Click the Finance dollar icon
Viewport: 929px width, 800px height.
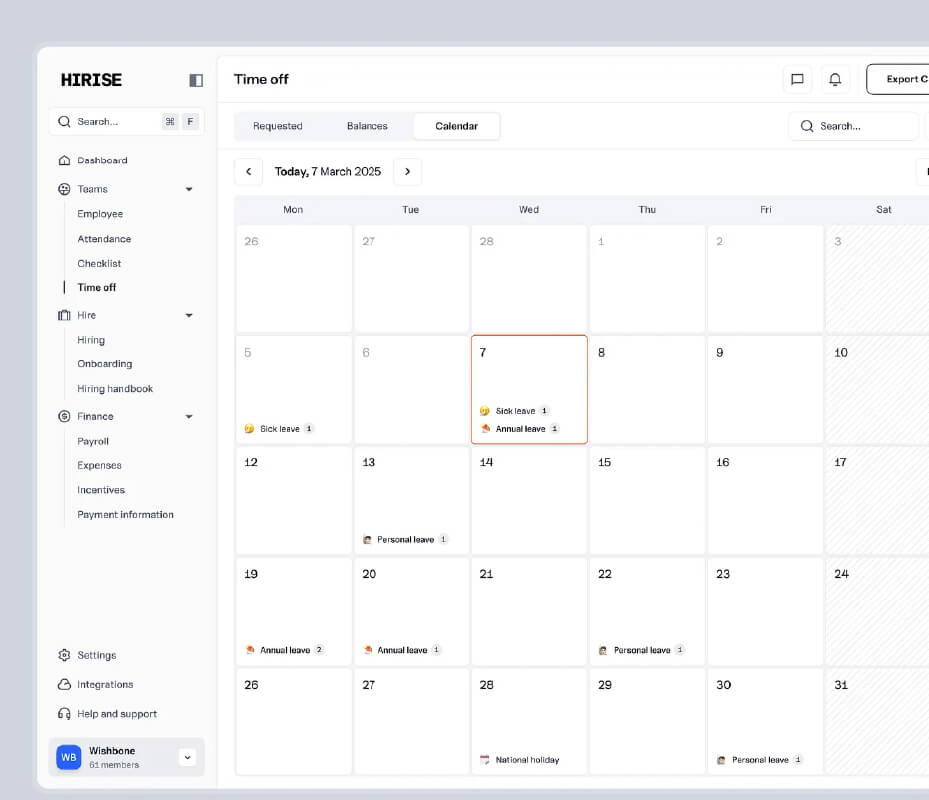click(64, 416)
